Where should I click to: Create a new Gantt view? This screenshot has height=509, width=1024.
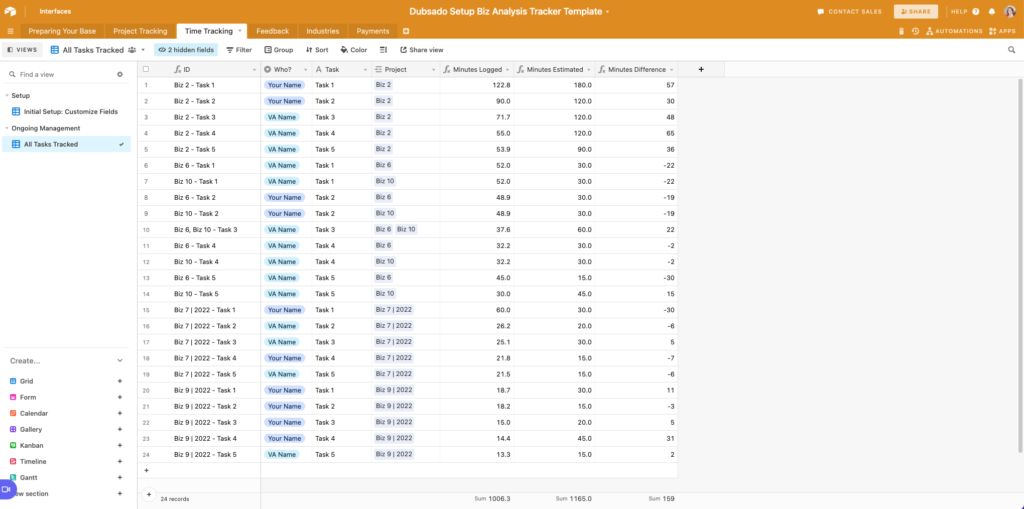point(65,478)
